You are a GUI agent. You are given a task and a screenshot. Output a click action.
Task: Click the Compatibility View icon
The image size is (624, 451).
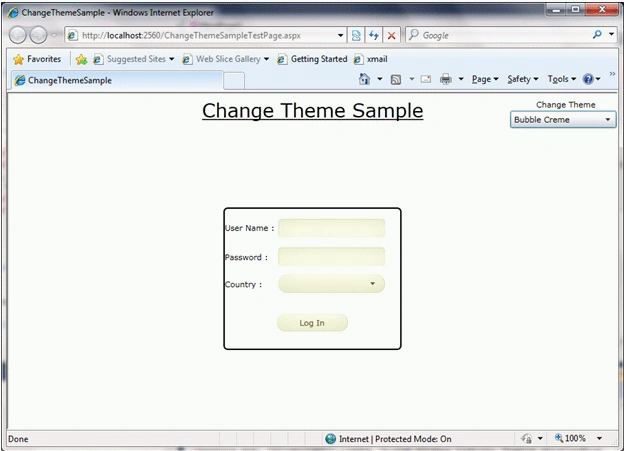tap(356, 35)
